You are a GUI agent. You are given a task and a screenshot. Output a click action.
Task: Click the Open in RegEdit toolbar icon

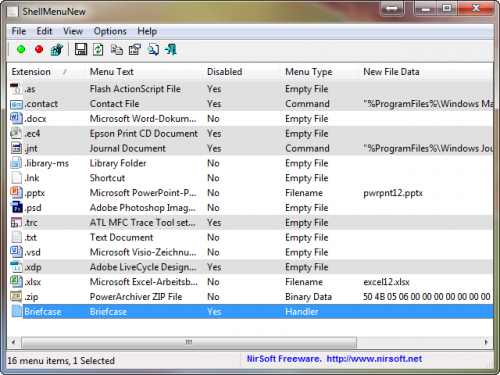pyautogui.click(x=57, y=50)
